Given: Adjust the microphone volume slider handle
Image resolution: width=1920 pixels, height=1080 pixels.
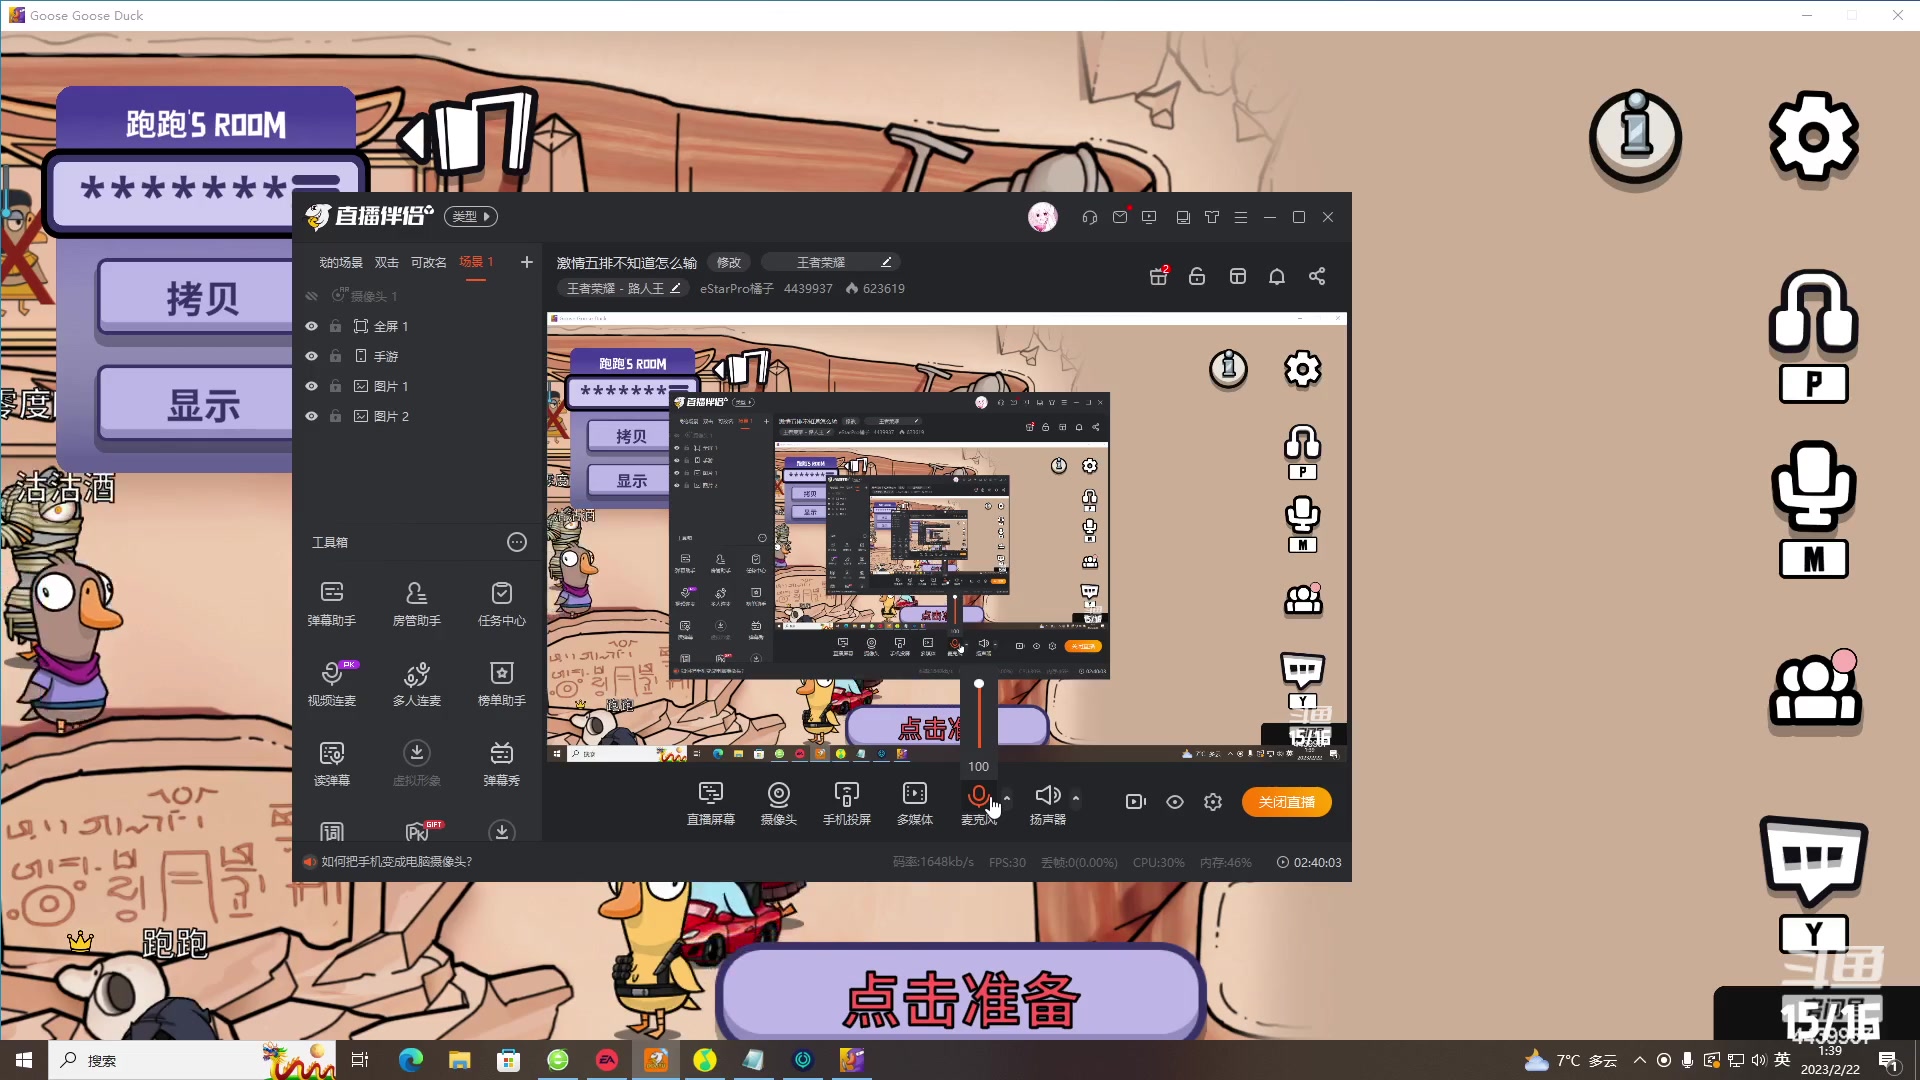Looking at the screenshot, I should [x=978, y=684].
